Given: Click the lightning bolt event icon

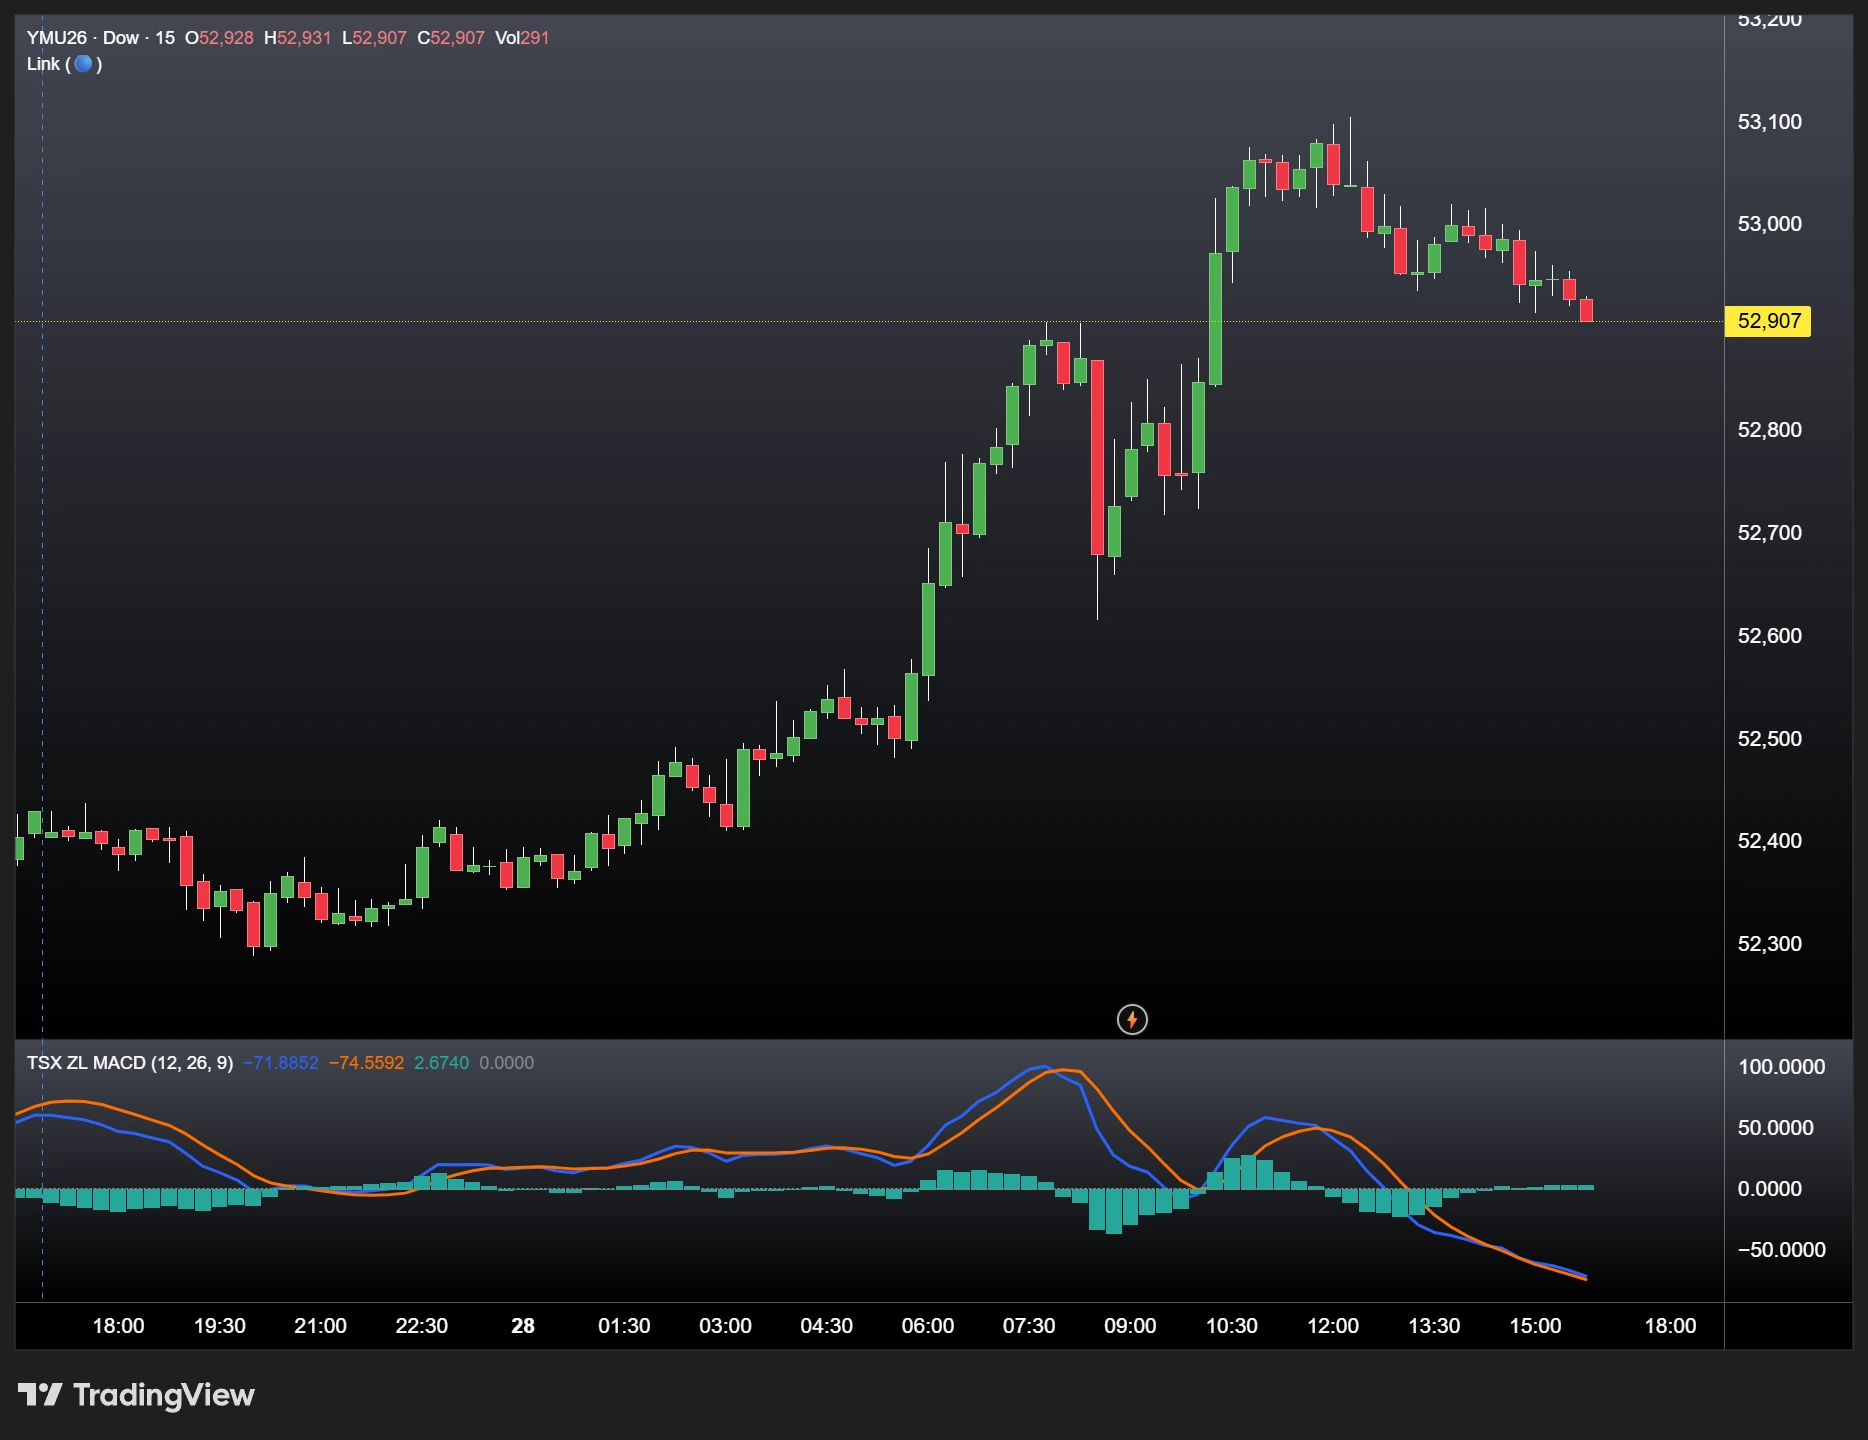Looking at the screenshot, I should click(1132, 1019).
